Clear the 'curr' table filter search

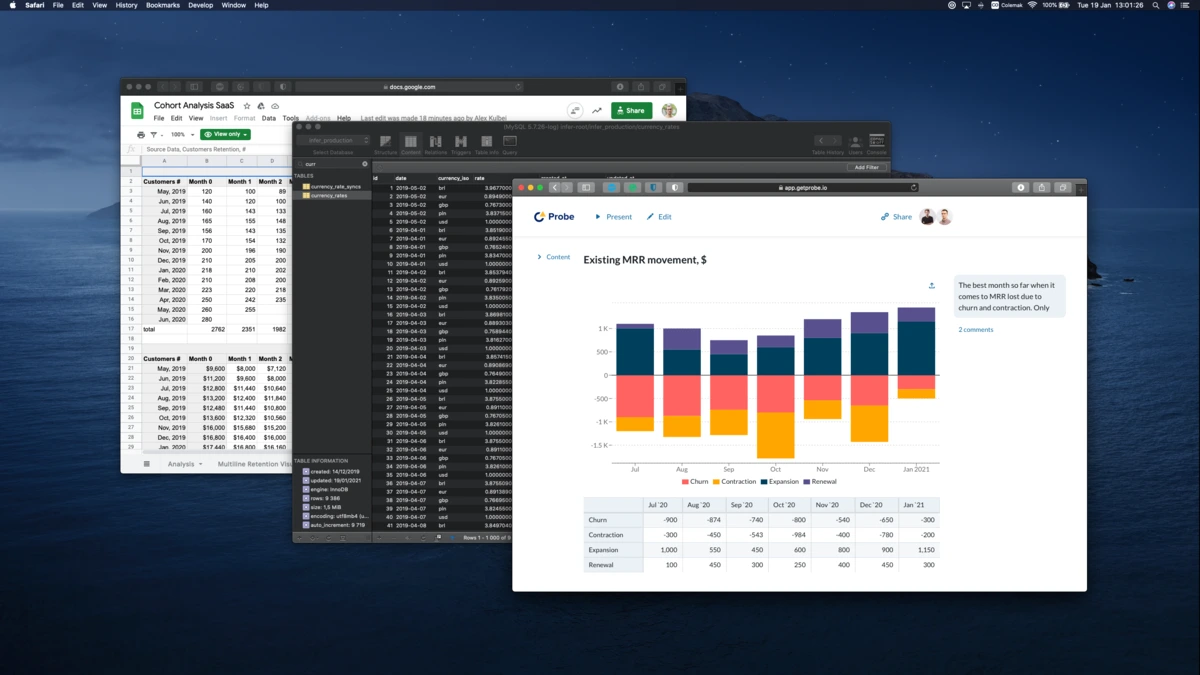pos(365,164)
